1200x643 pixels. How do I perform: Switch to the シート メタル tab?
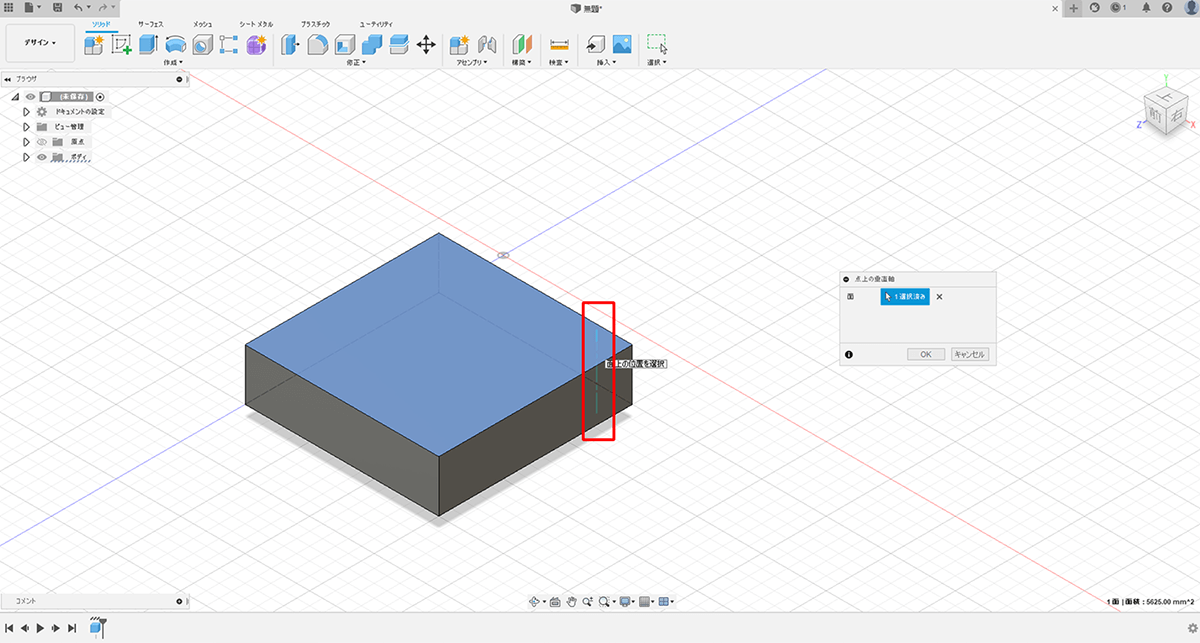(x=254, y=22)
